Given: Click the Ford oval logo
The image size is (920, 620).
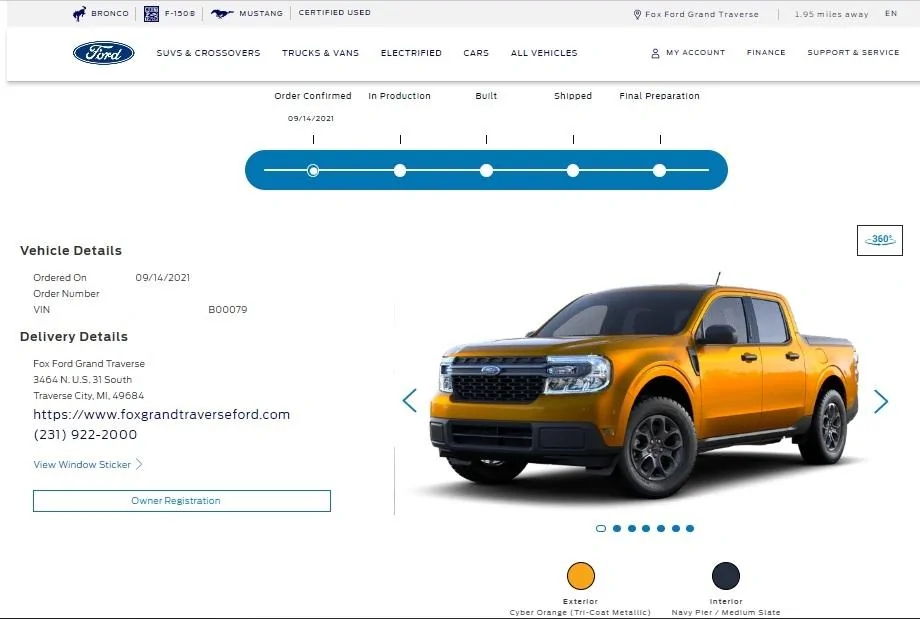Looking at the screenshot, I should 104,53.
